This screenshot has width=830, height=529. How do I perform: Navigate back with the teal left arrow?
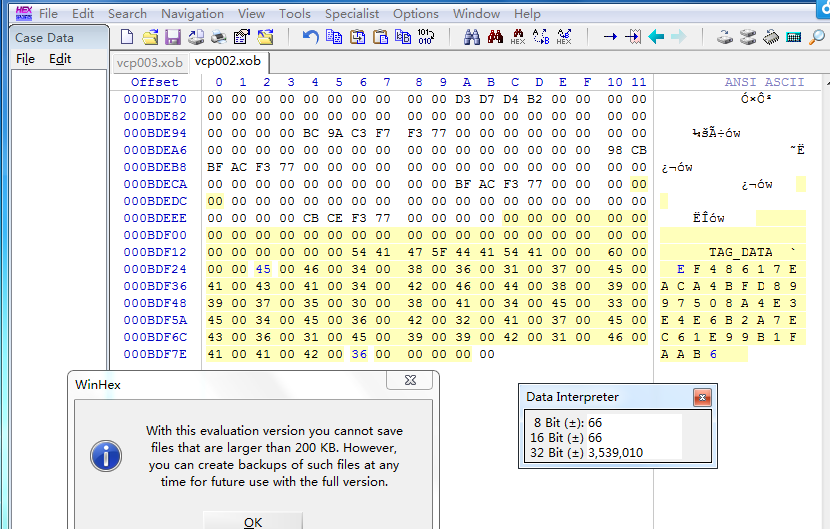coord(656,37)
